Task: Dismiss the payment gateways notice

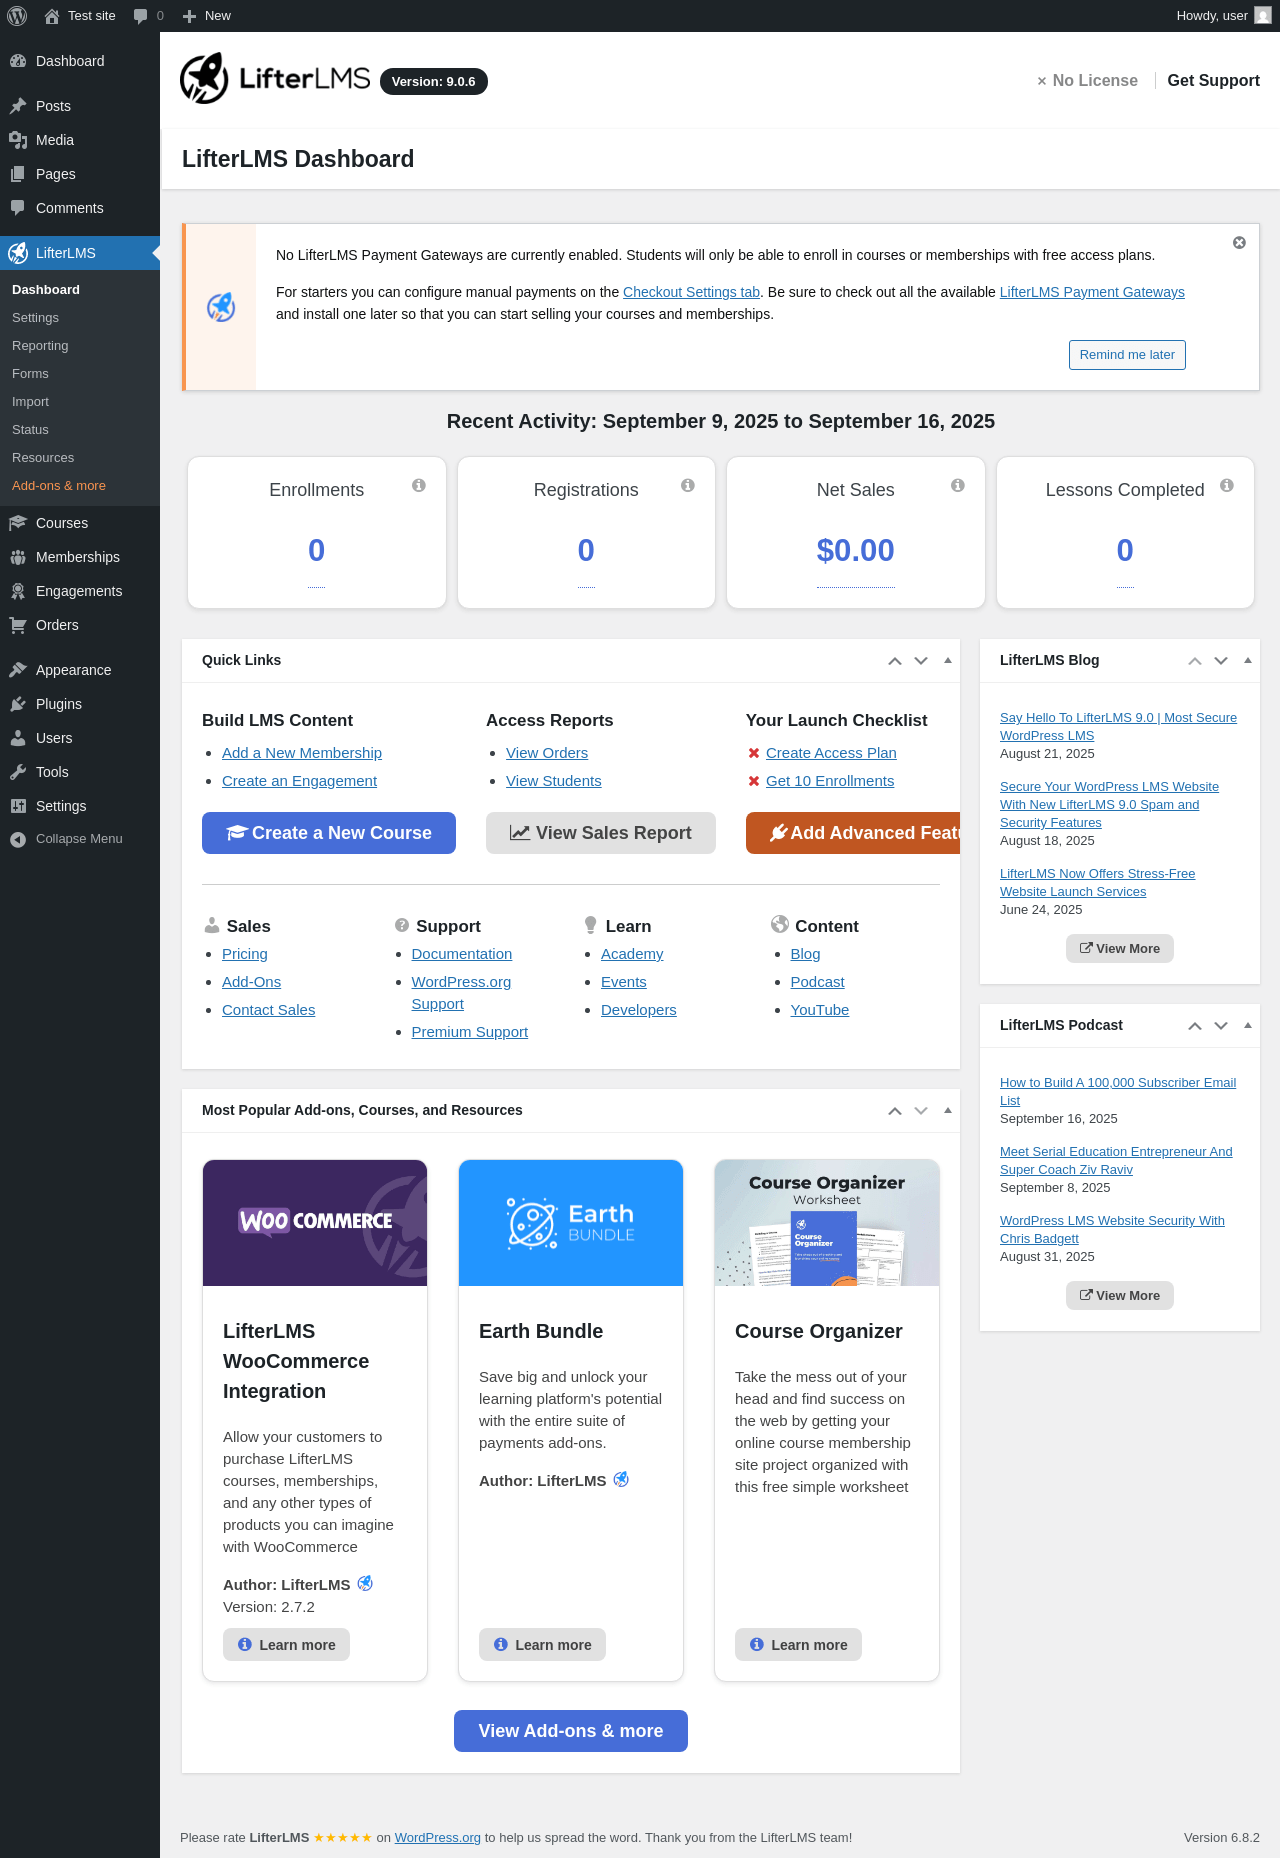Action: [x=1239, y=243]
